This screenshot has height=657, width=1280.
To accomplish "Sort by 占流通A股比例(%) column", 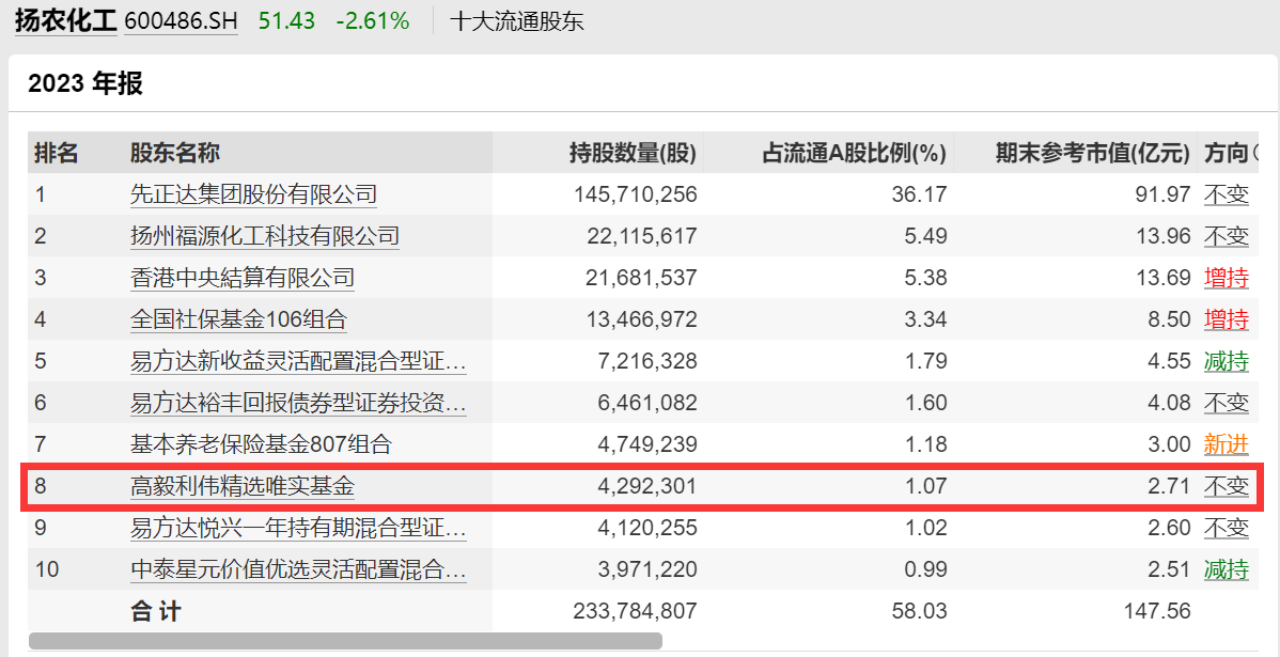I will coord(856,152).
